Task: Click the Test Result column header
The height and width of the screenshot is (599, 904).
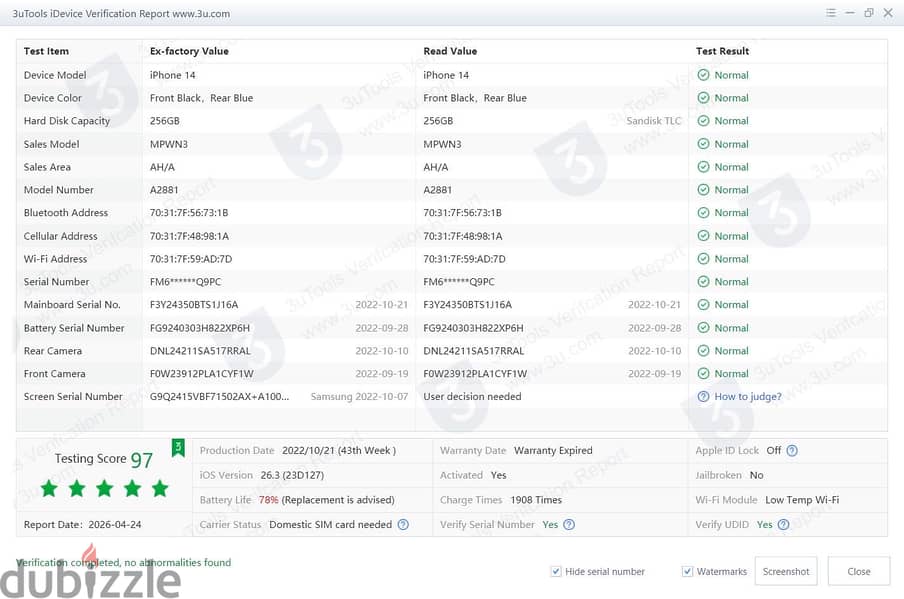Action: point(722,51)
